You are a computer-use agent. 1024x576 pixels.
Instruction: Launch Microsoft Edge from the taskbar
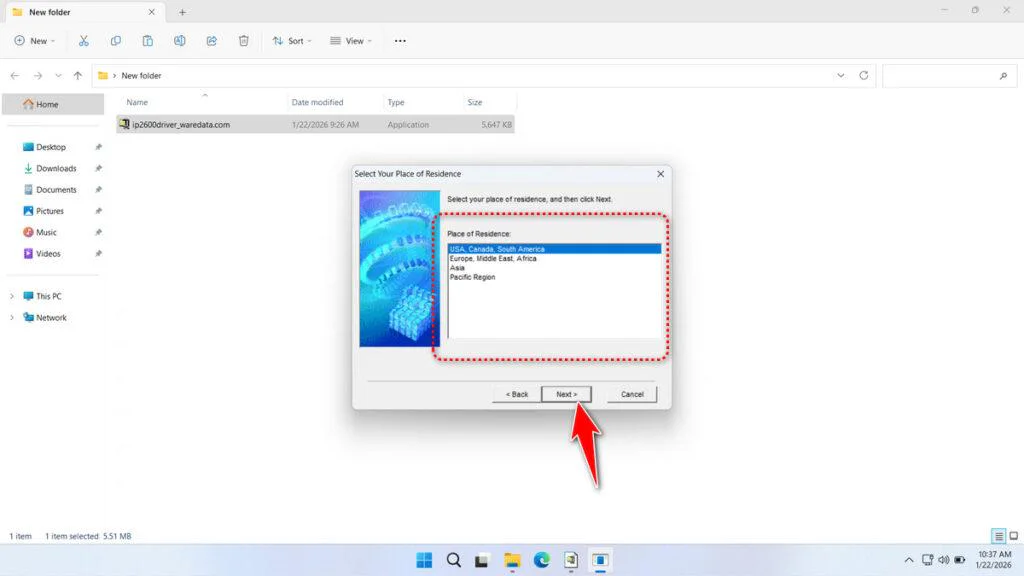point(542,560)
